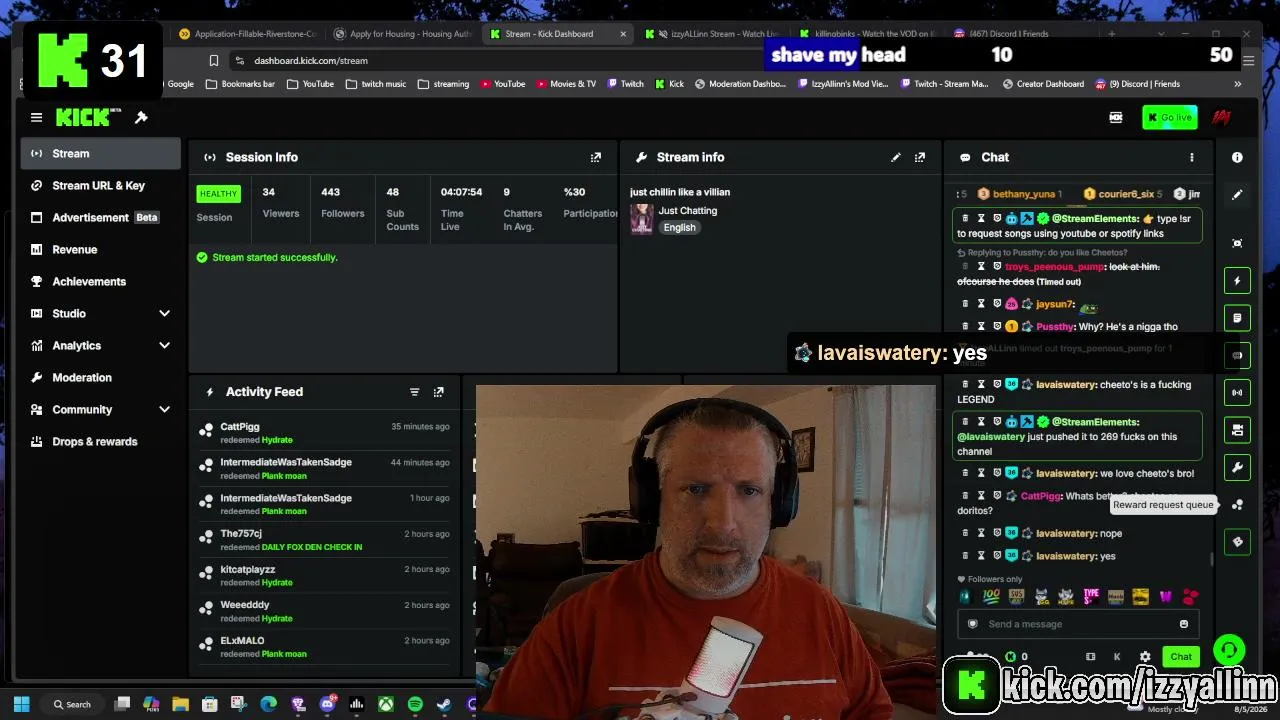1280x720 pixels.
Task: Open the emoji picker in message box
Action: point(1184,624)
